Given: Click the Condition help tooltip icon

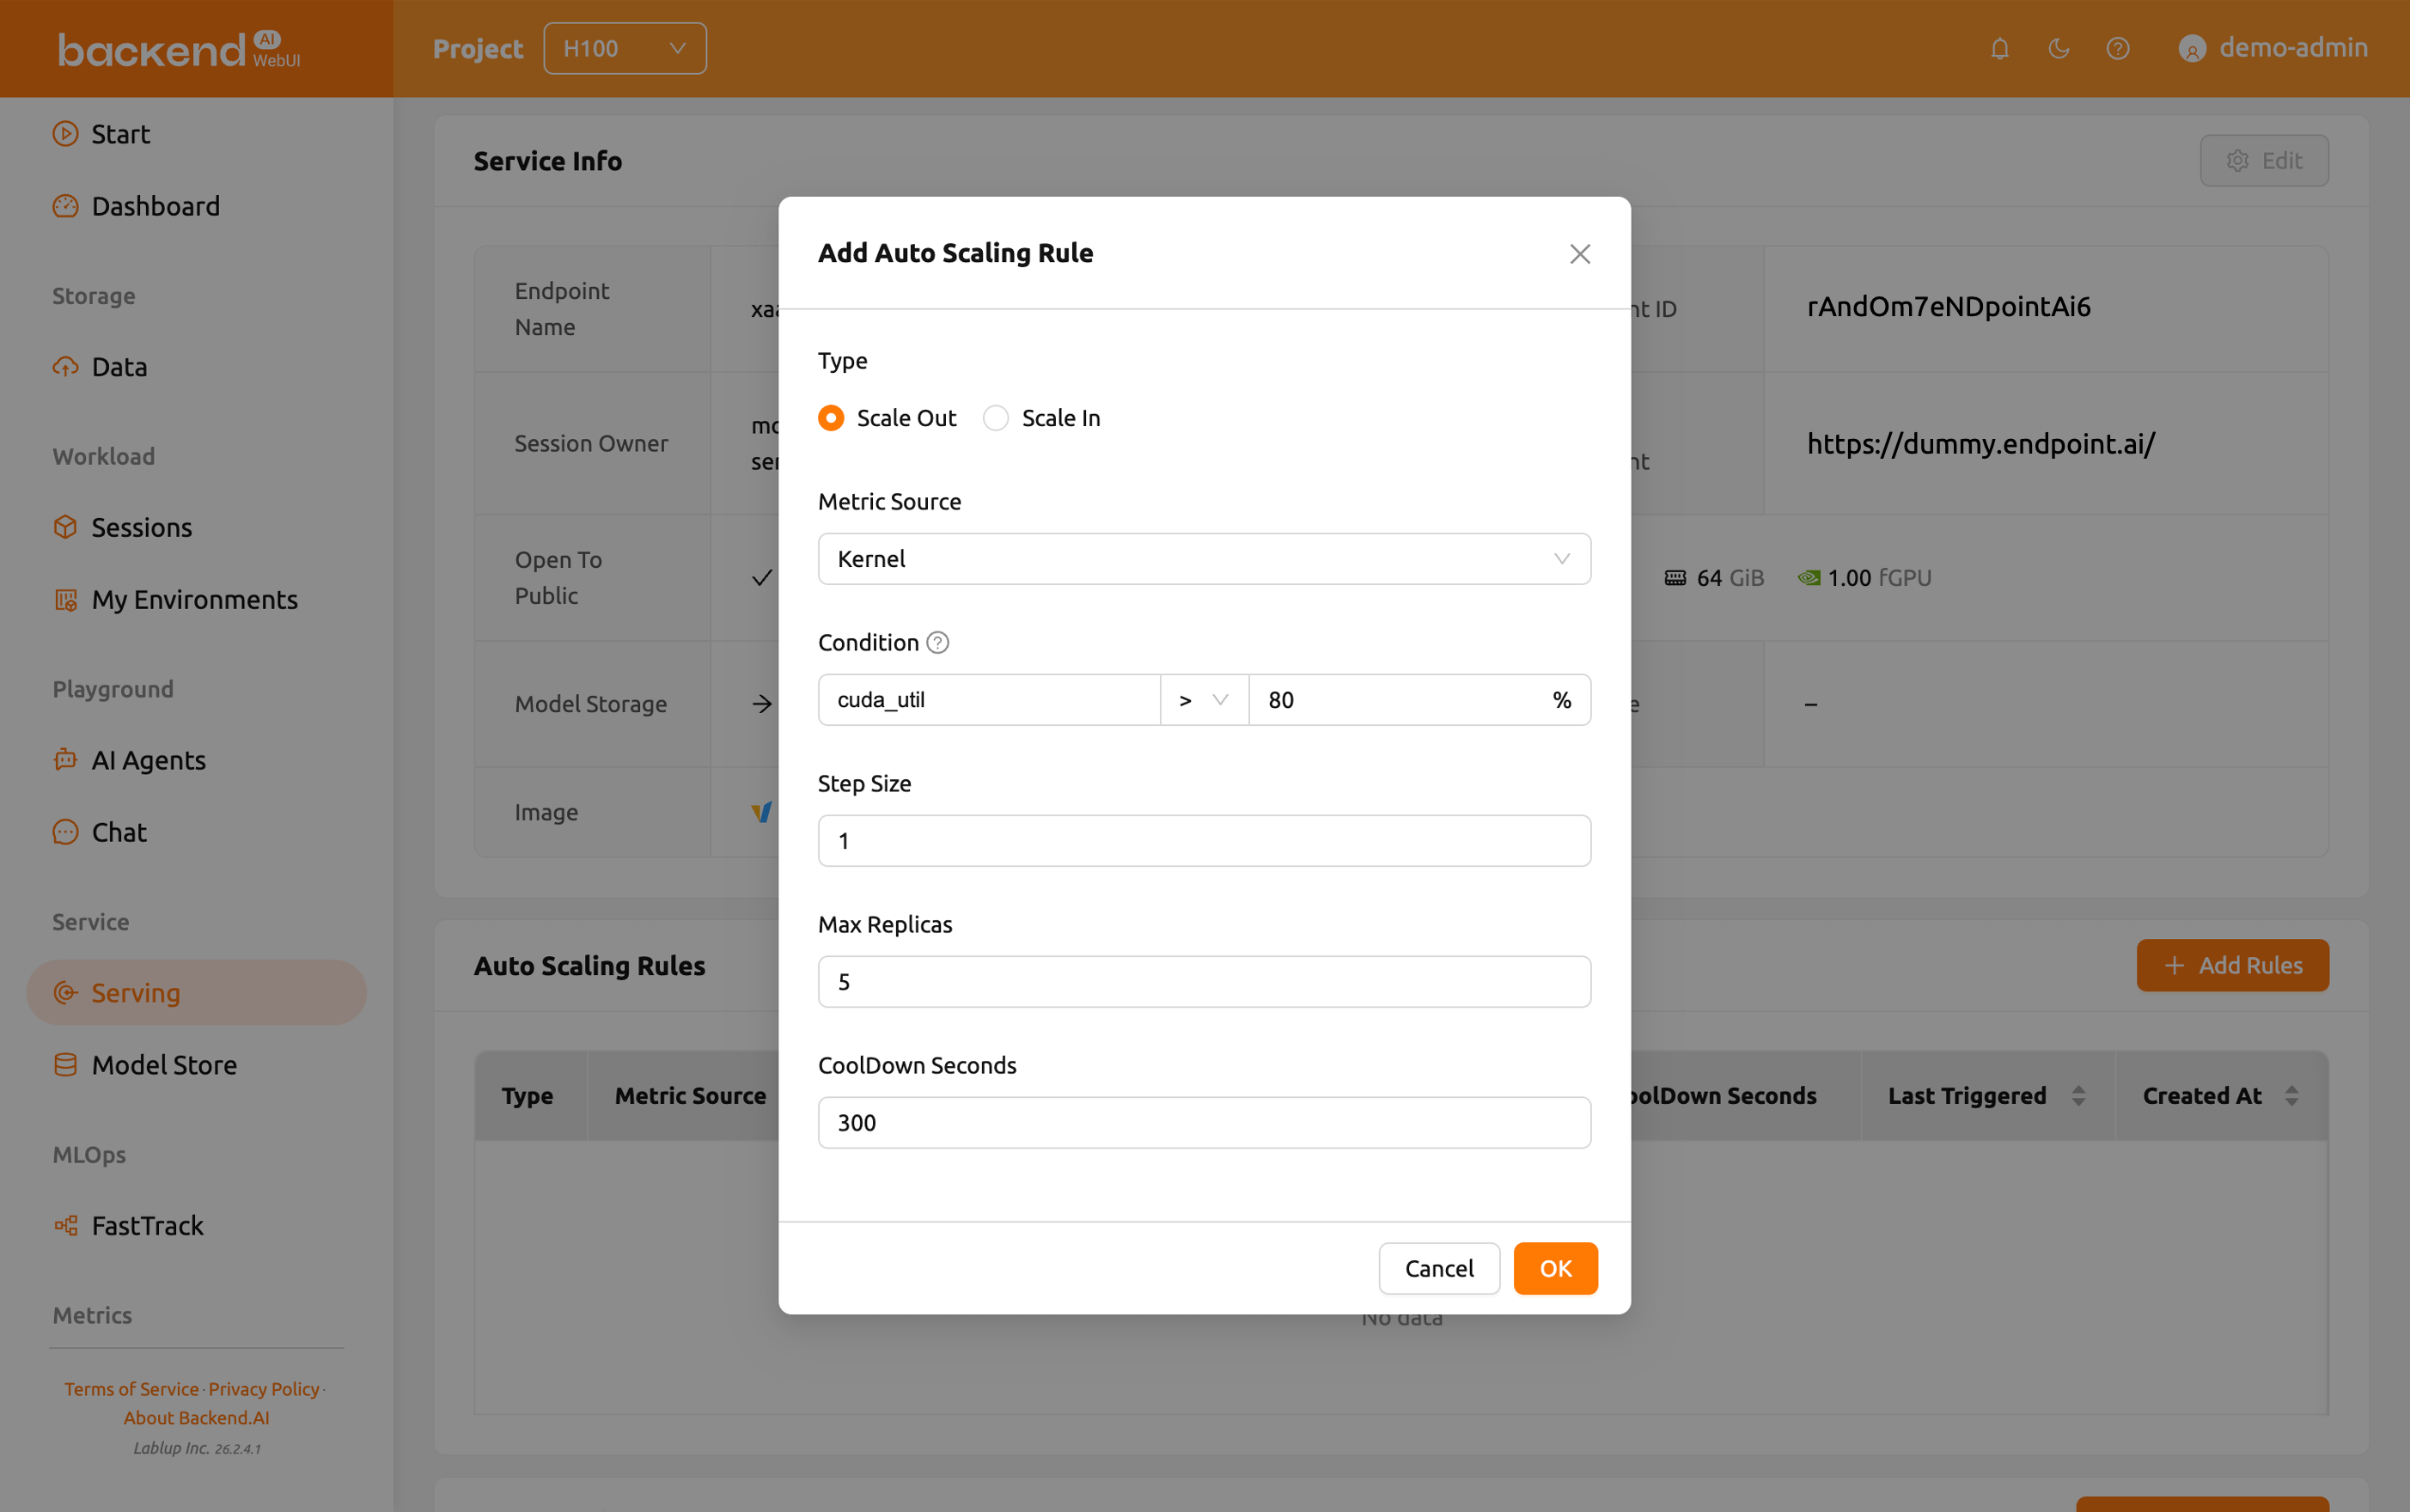Looking at the screenshot, I should 937,643.
